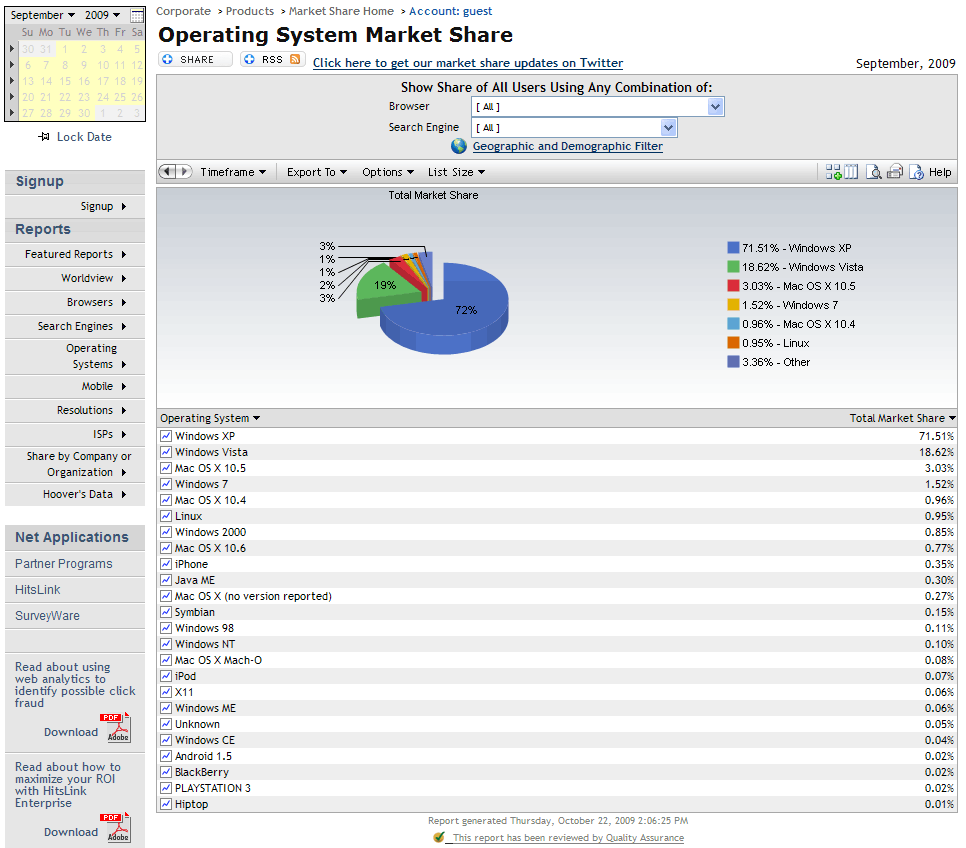Open the Export To dropdown menu
966x848 pixels.
317,172
